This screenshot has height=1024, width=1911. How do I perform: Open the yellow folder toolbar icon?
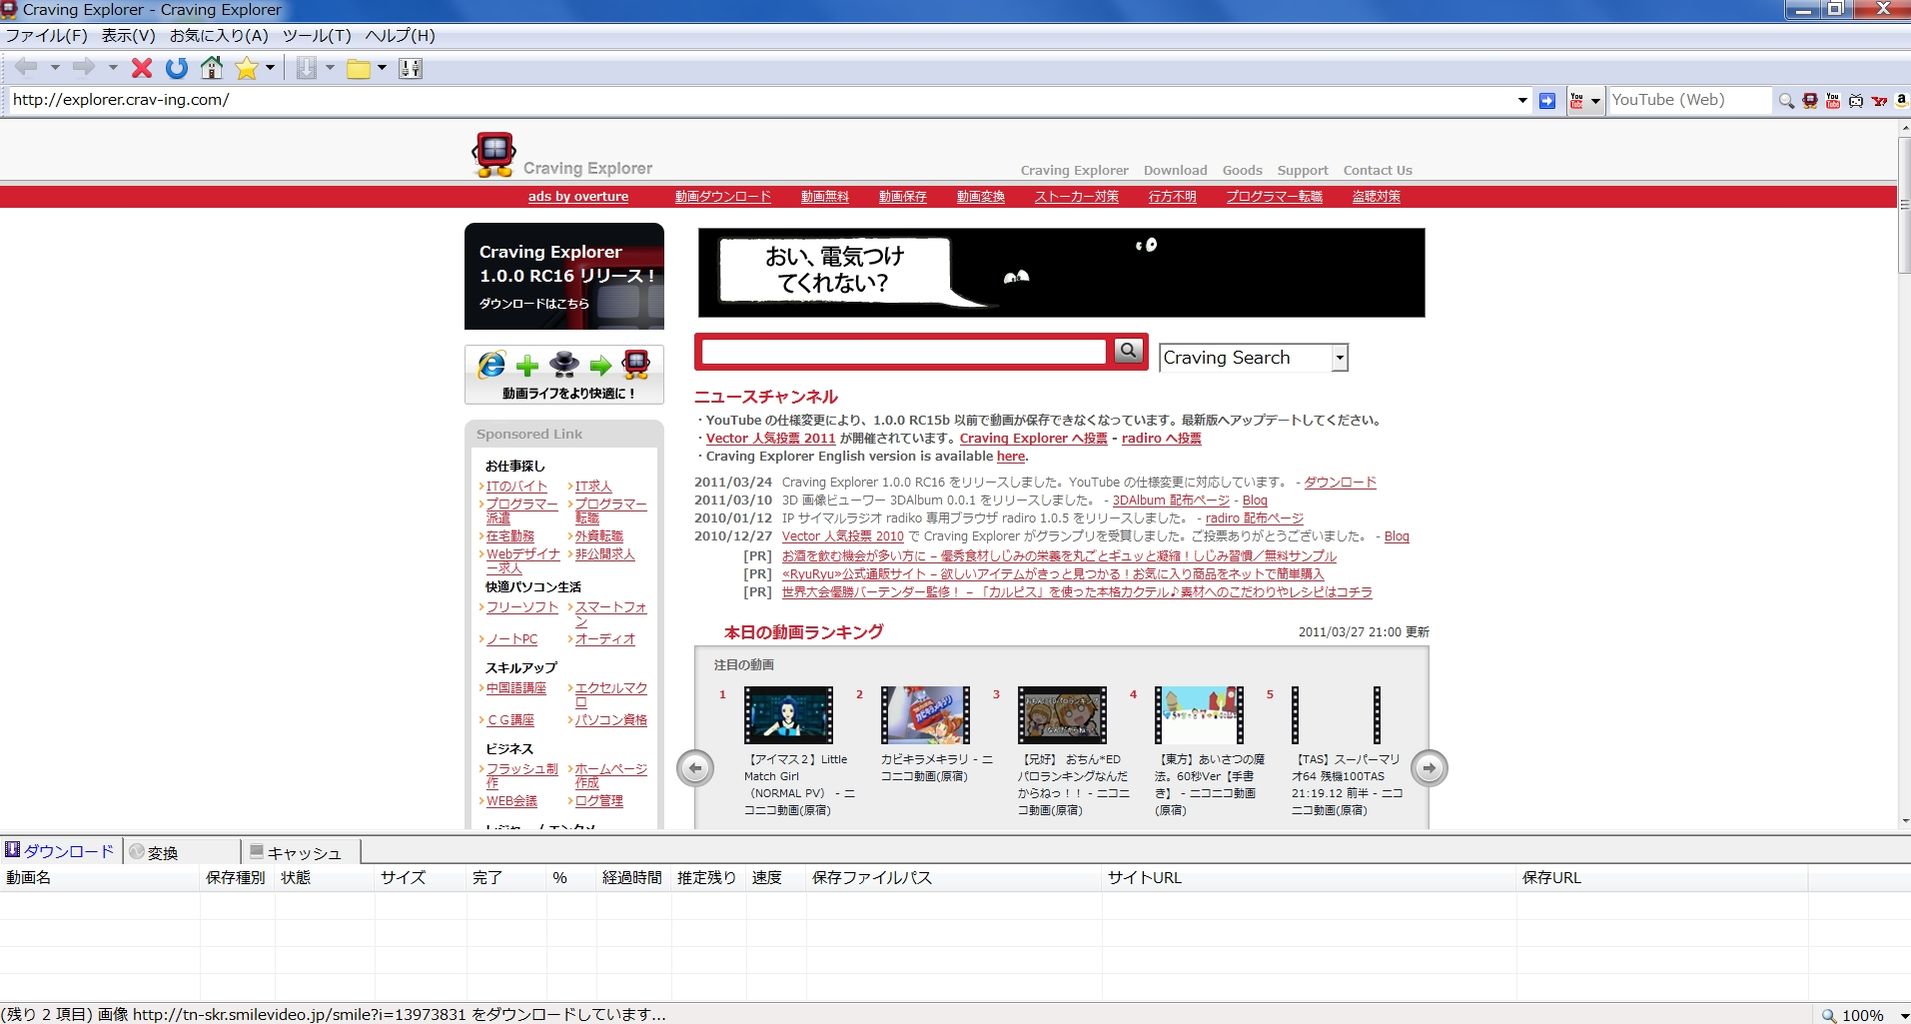pyautogui.click(x=358, y=68)
